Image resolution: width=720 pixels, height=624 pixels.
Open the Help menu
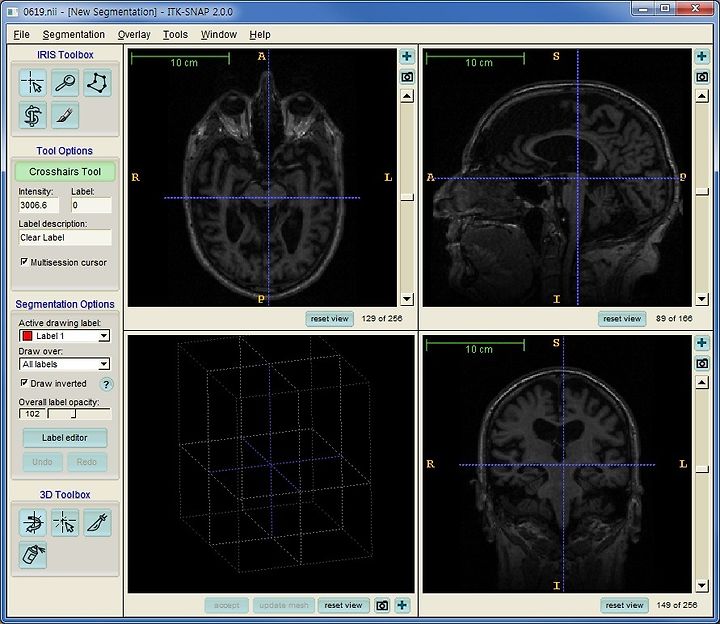coord(260,34)
